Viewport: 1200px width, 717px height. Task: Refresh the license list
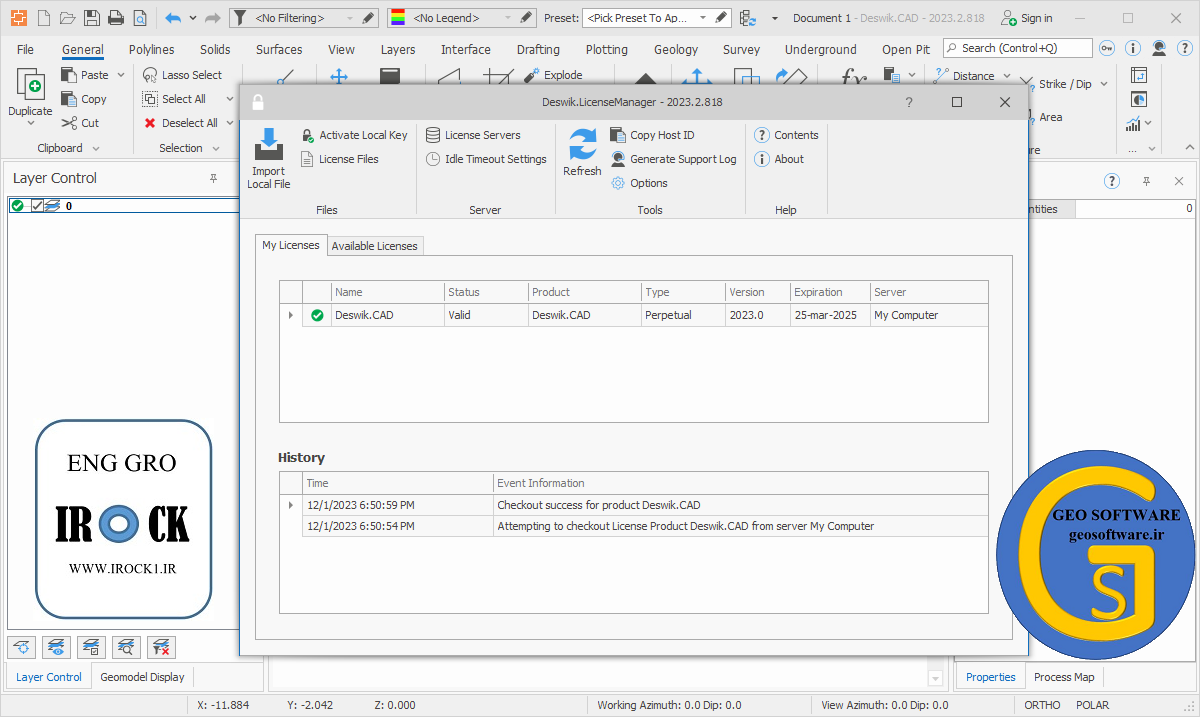pyautogui.click(x=582, y=152)
